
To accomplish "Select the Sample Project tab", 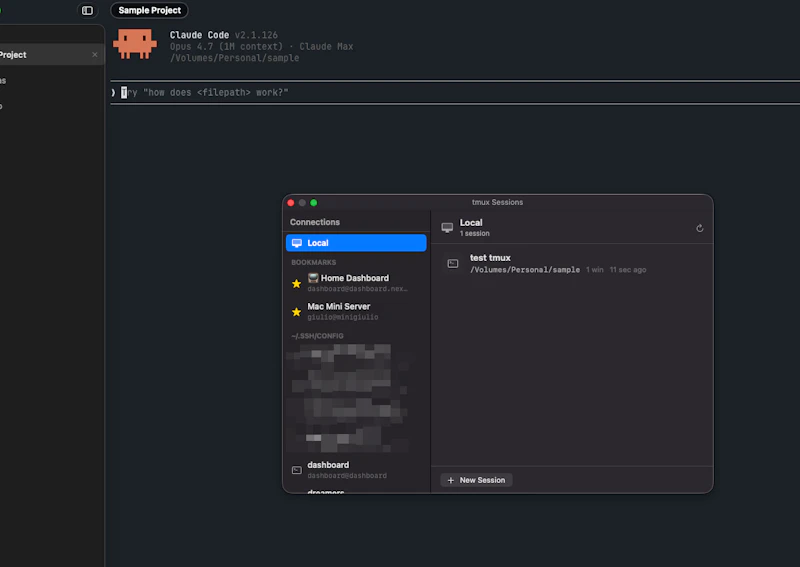I will pyautogui.click(x=149, y=10).
